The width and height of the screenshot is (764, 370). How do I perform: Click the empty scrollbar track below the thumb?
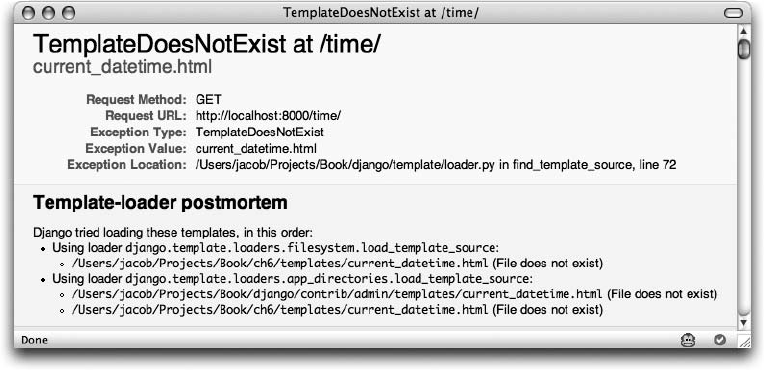744,185
